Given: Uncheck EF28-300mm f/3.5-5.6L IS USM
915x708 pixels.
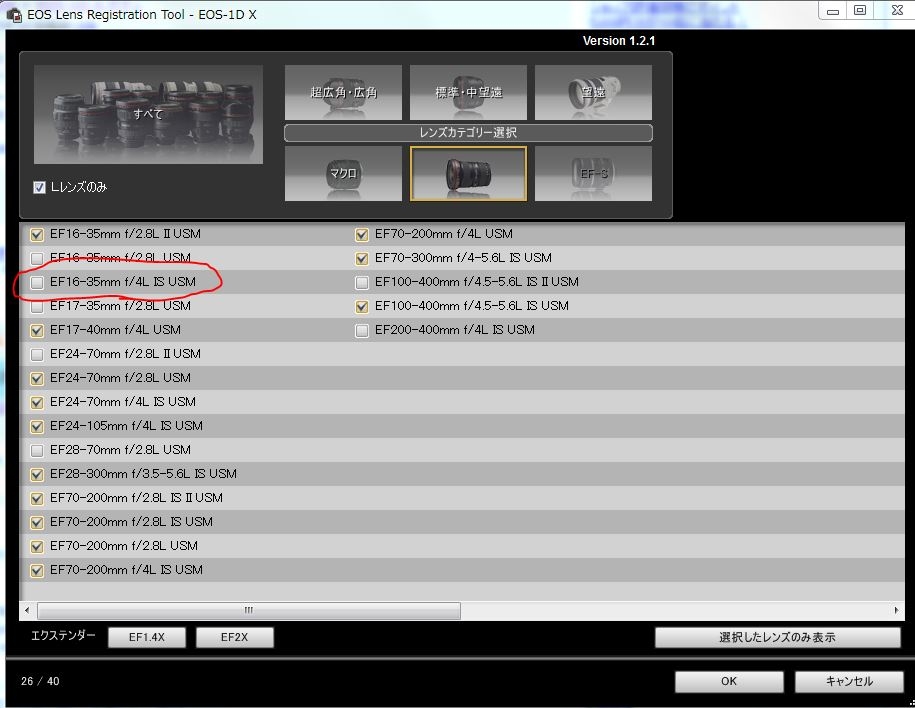Looking at the screenshot, I should click(x=37, y=475).
